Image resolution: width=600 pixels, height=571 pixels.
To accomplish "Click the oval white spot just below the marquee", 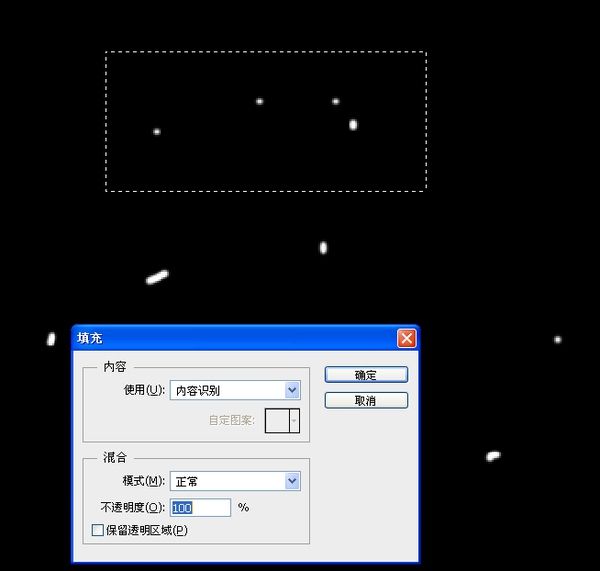I will coord(323,248).
